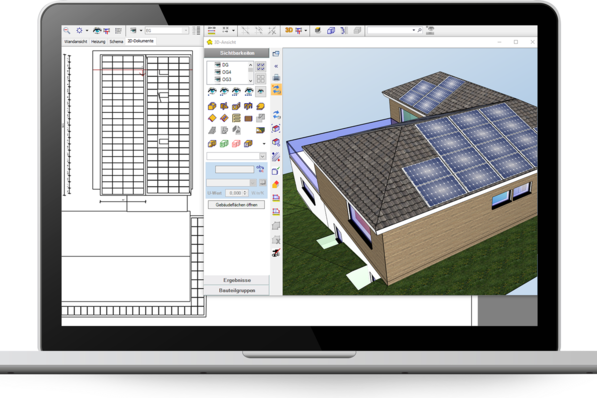Viewport: 597px width, 398px height.
Task: Select the 2D-Dokumente tab
Action: click(140, 41)
